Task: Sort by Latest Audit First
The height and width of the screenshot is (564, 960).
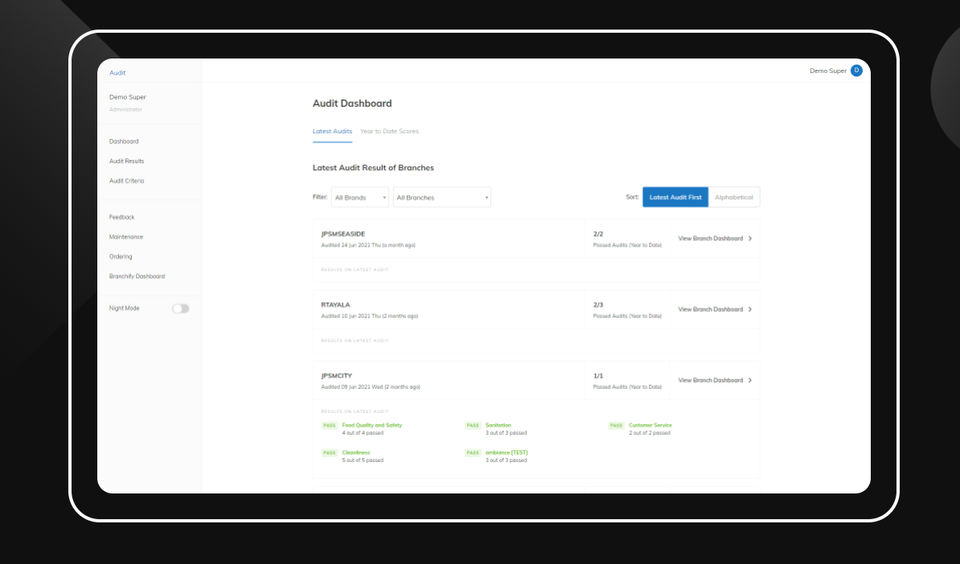Action: tap(675, 197)
